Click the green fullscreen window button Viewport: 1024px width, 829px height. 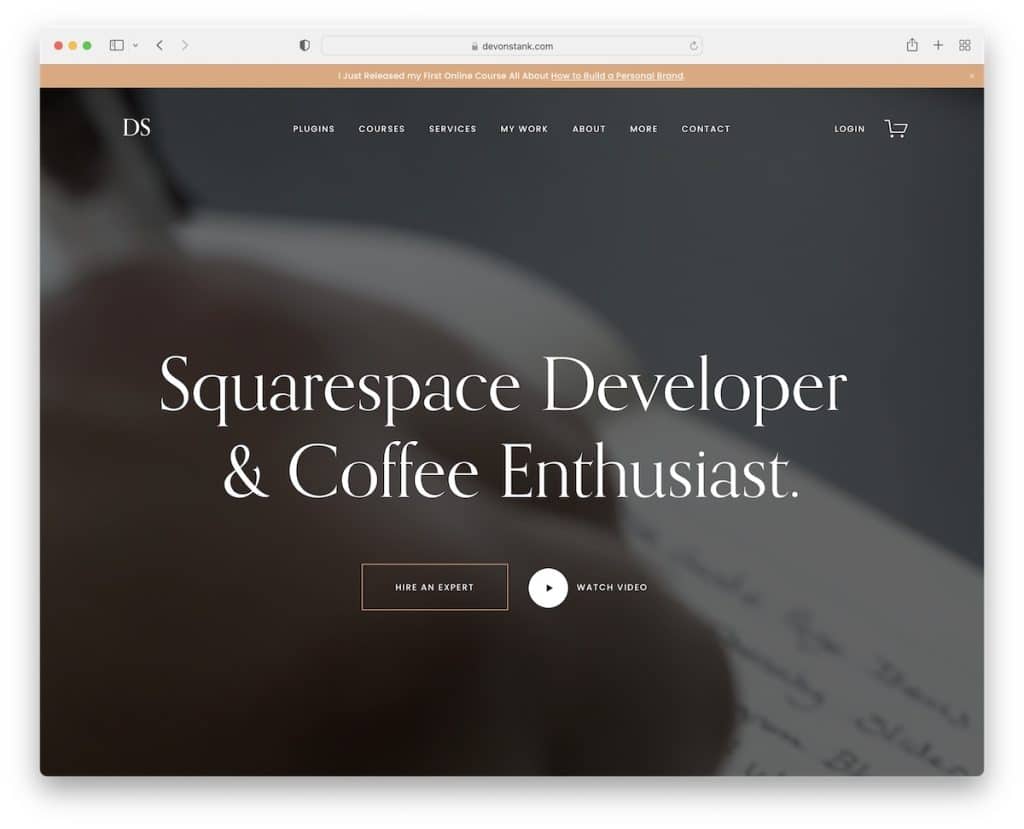tap(87, 45)
